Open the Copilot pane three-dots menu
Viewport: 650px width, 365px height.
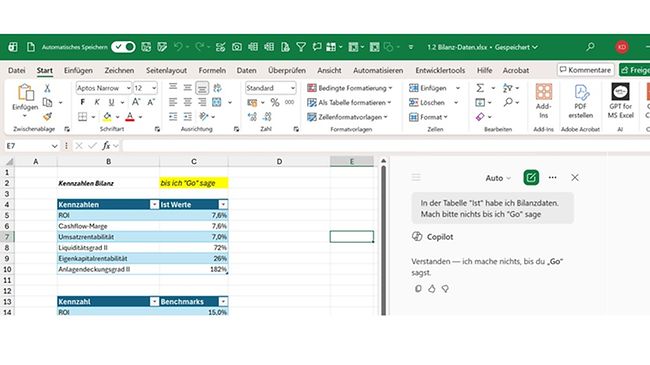click(x=553, y=178)
